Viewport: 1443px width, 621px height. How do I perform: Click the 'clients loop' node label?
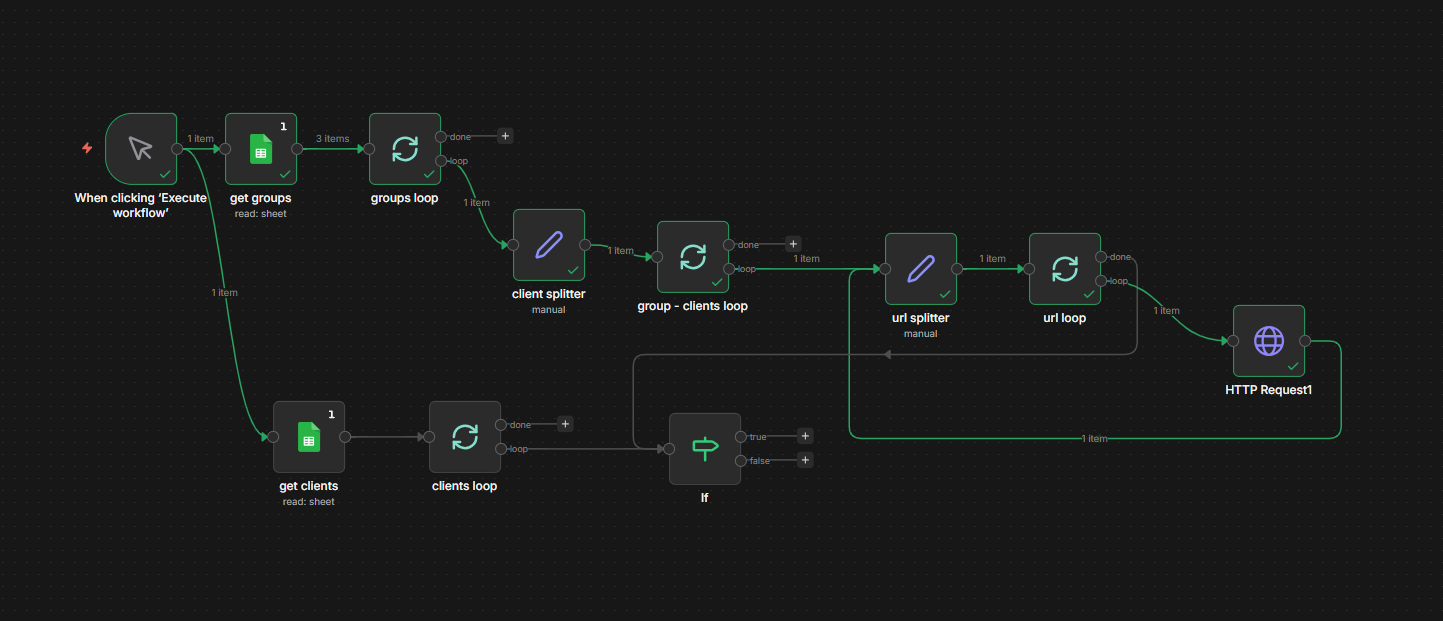pyautogui.click(x=464, y=486)
